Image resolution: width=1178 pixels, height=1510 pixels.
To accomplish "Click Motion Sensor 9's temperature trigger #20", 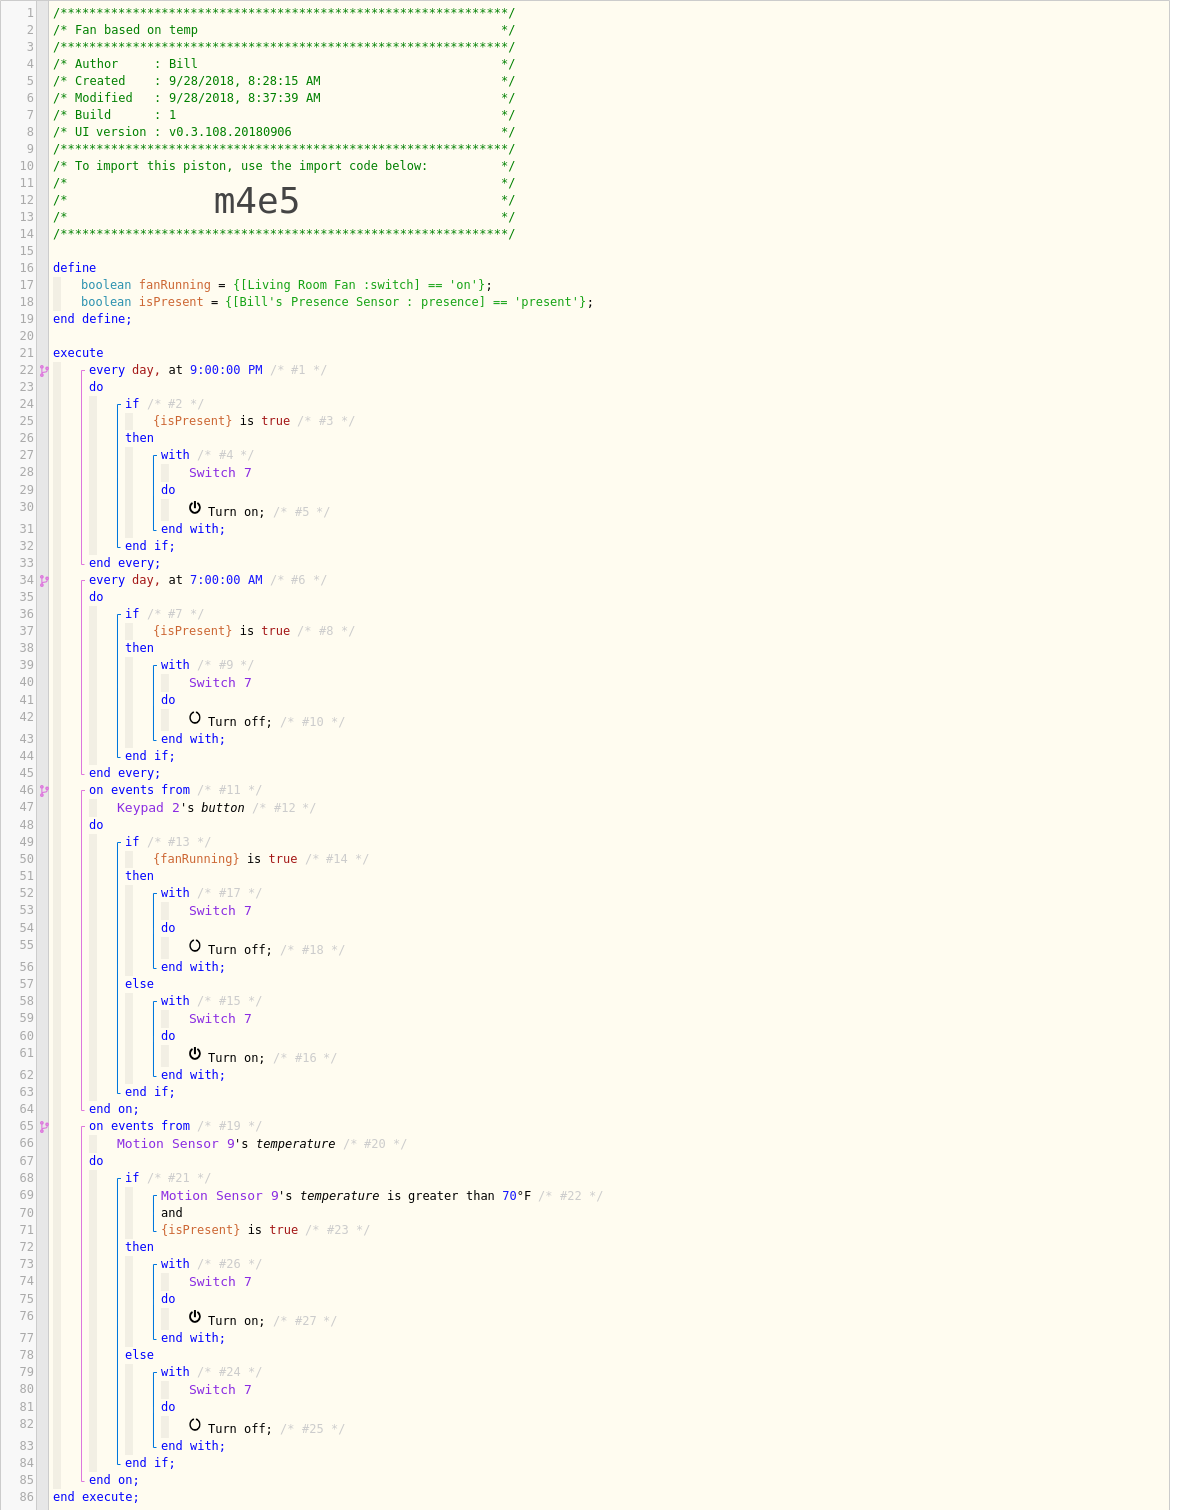I will coord(226,1144).
